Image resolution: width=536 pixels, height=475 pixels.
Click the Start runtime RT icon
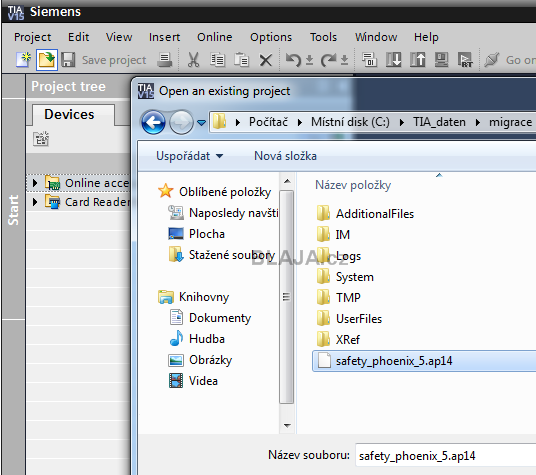coord(465,60)
